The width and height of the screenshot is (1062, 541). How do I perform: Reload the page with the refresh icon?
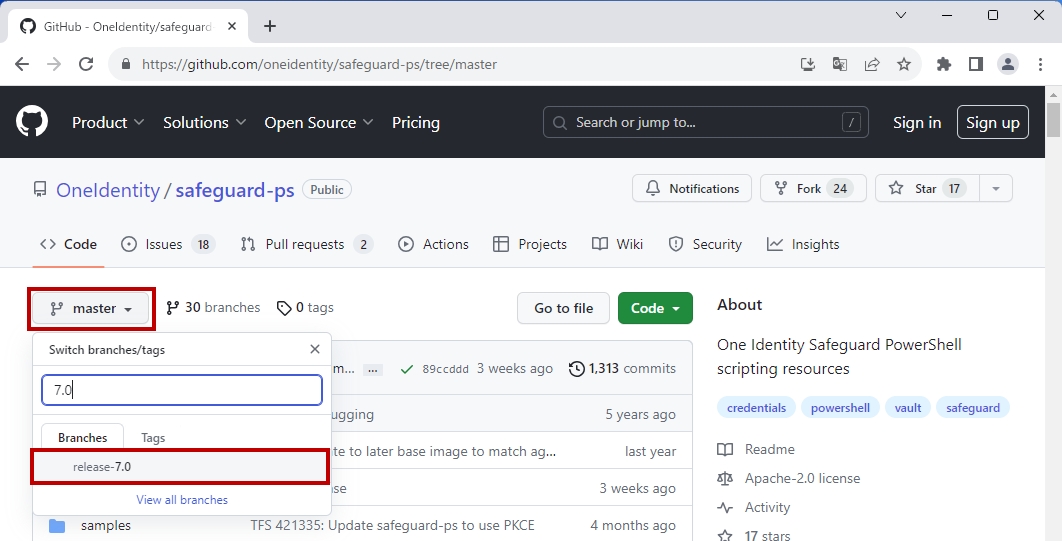(86, 64)
